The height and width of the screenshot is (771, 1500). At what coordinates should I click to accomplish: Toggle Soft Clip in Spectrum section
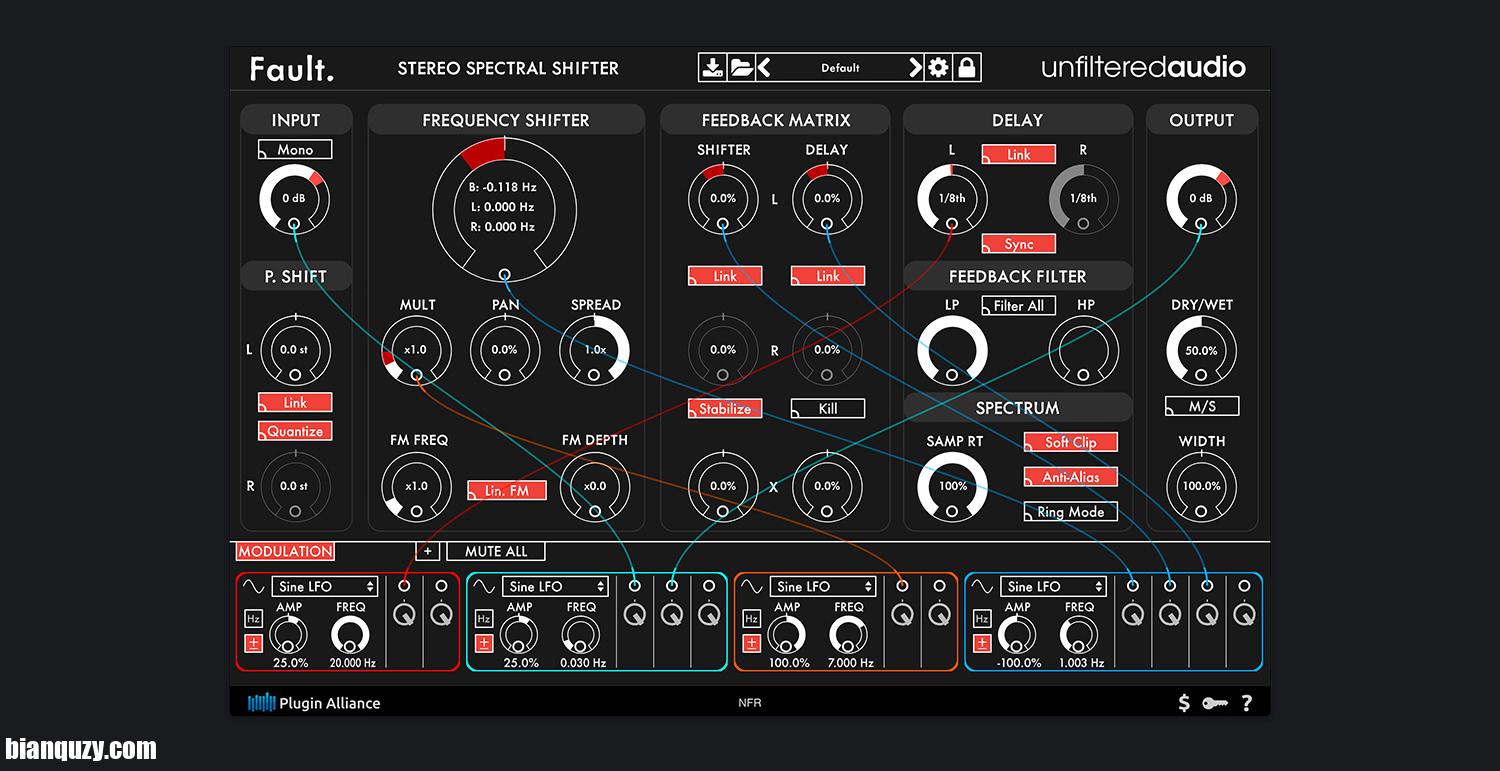(x=1071, y=442)
